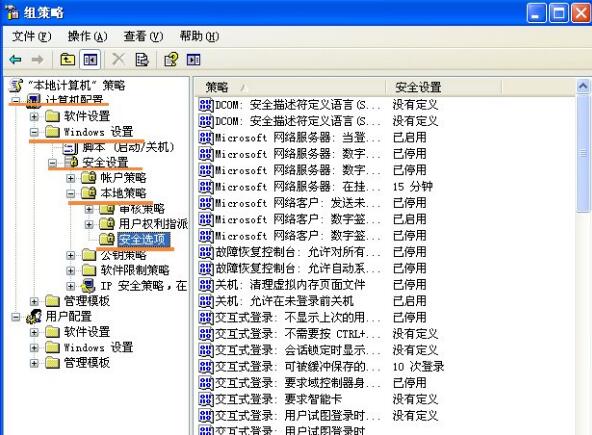This screenshot has height=435, width=592.
Task: Maximize the 组策略 window
Action: click(558, 13)
